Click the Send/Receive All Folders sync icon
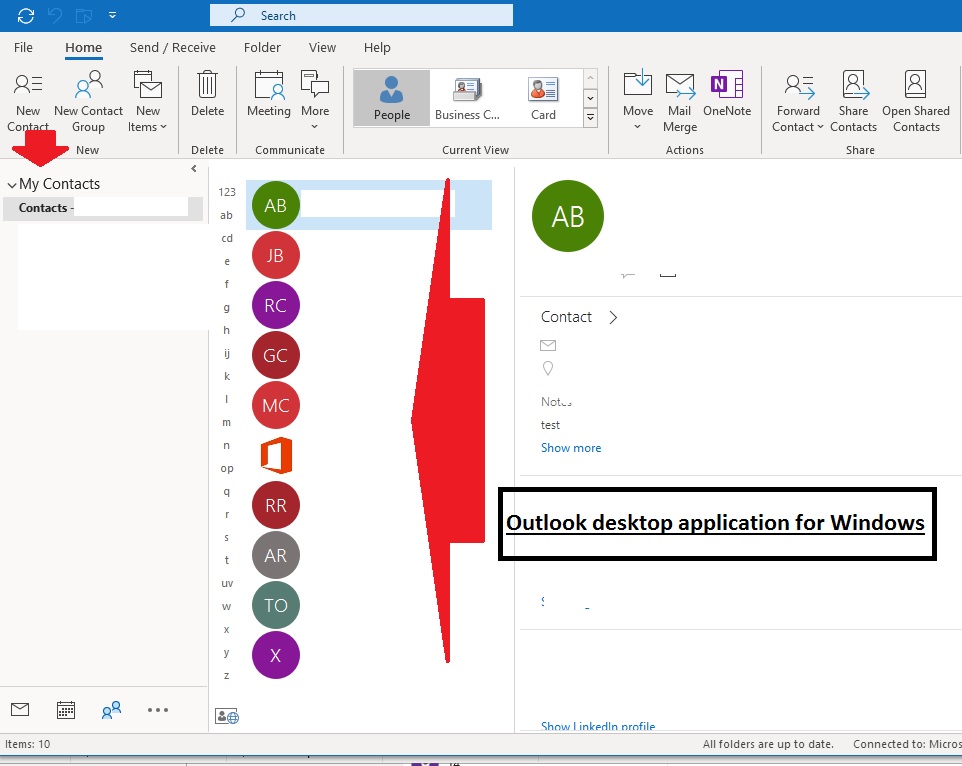This screenshot has height=766, width=962. click(x=26, y=15)
